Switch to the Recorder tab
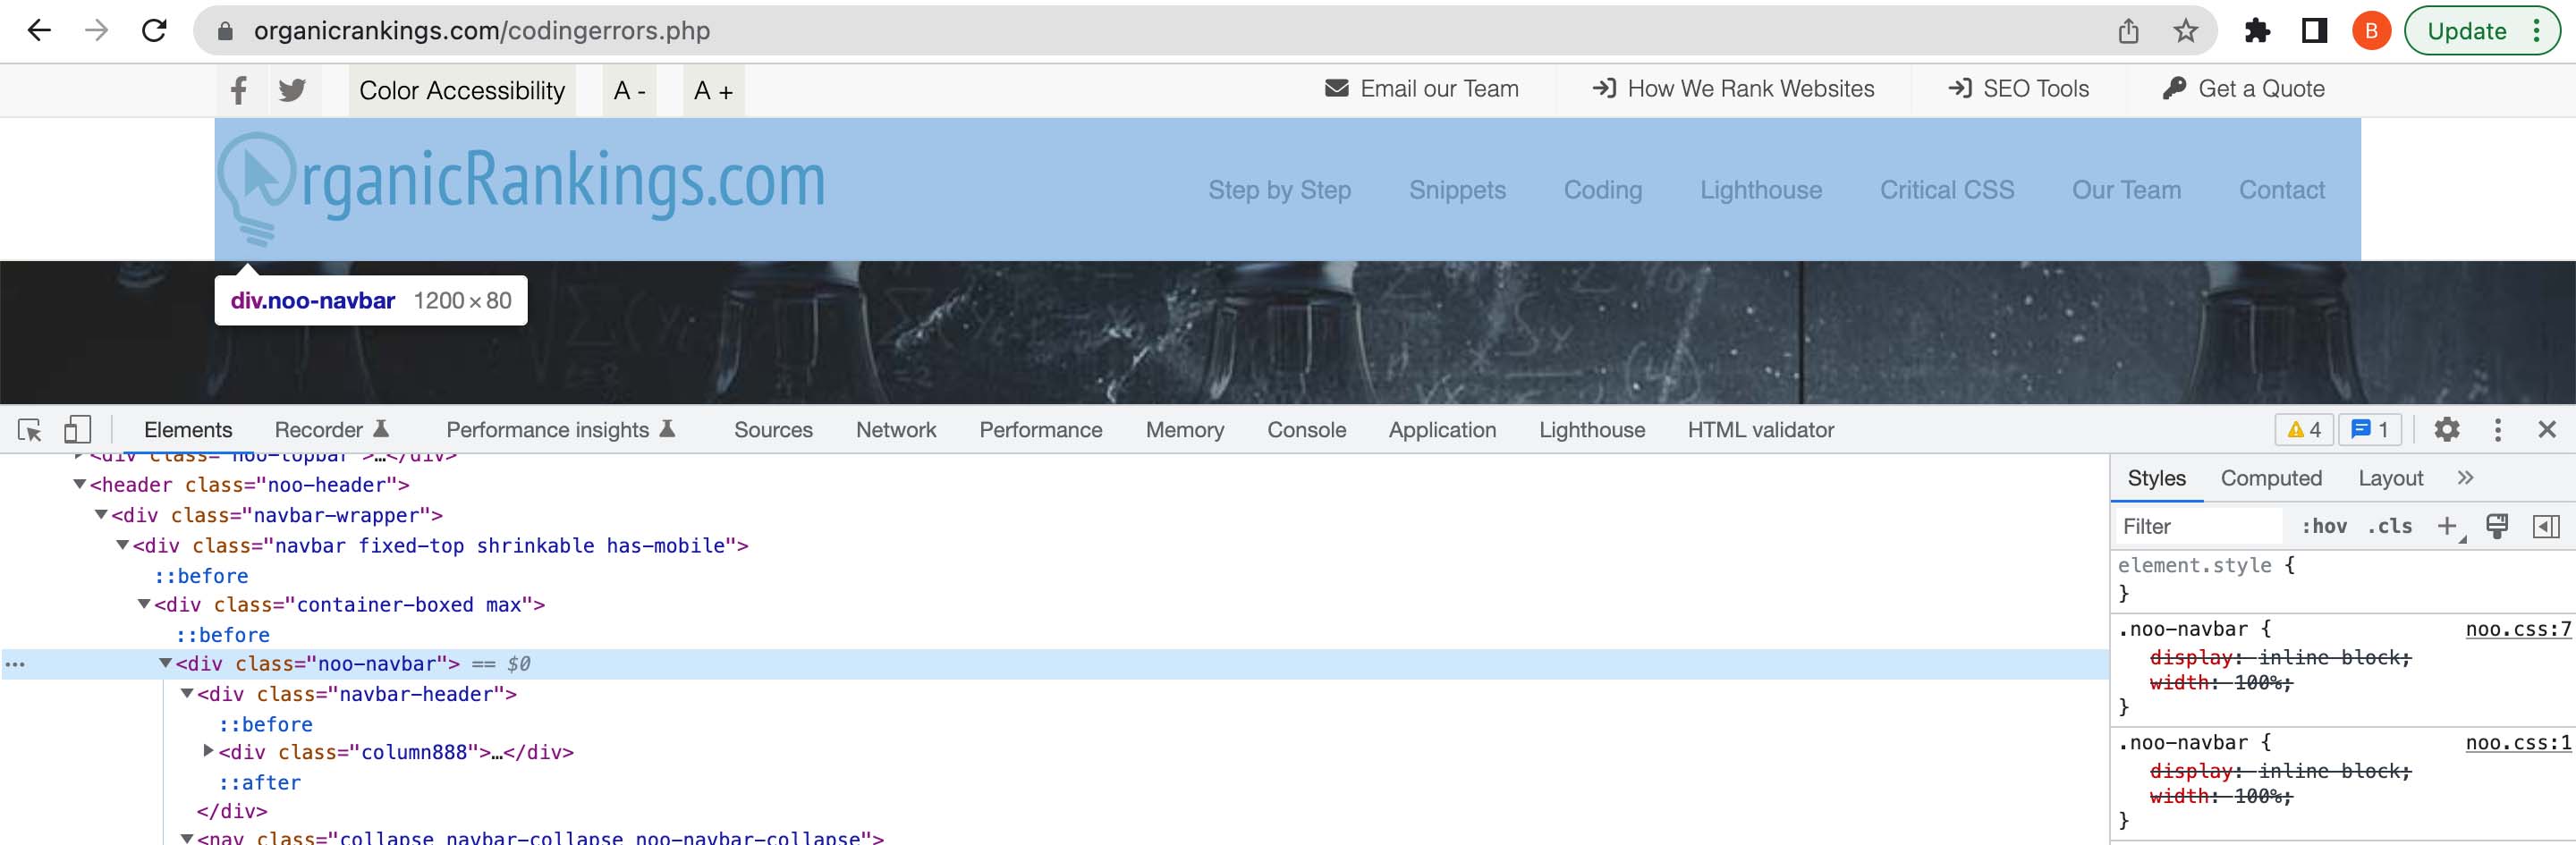This screenshot has height=845, width=2576. pyautogui.click(x=331, y=430)
